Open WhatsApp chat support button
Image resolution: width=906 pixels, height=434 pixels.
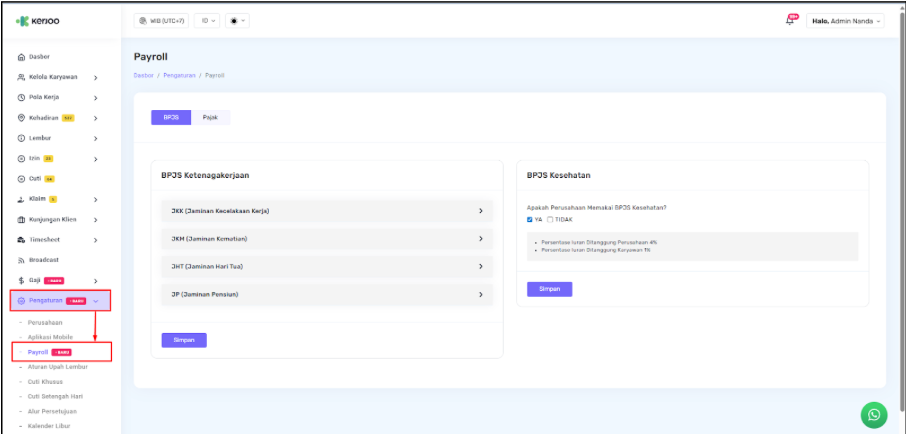874,414
